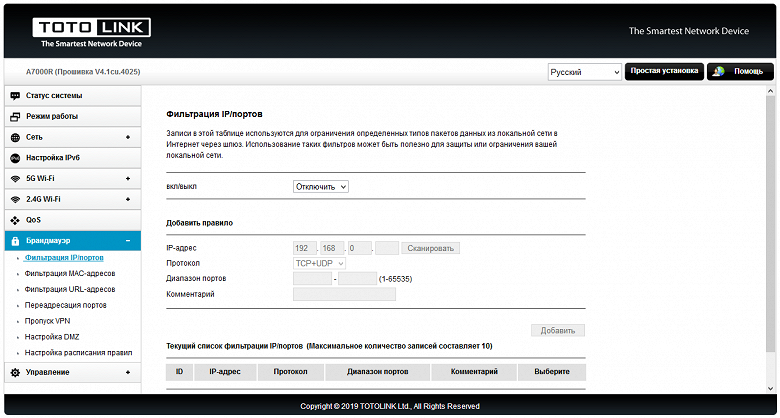Click the Комментарий input field
The width and height of the screenshot is (780, 418).
(x=344, y=295)
